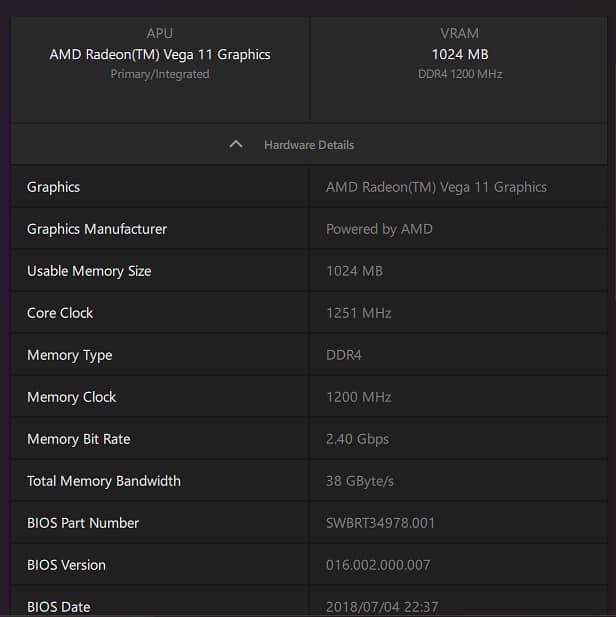The image size is (616, 617).
Task: Click the 'Graphics' row label
Action: pos(54,187)
